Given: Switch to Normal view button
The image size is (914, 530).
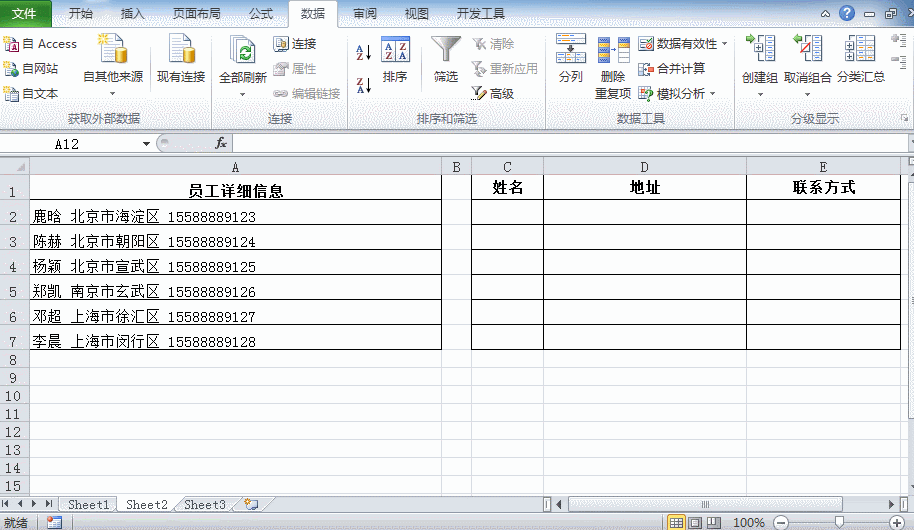Looking at the screenshot, I should point(676,522).
